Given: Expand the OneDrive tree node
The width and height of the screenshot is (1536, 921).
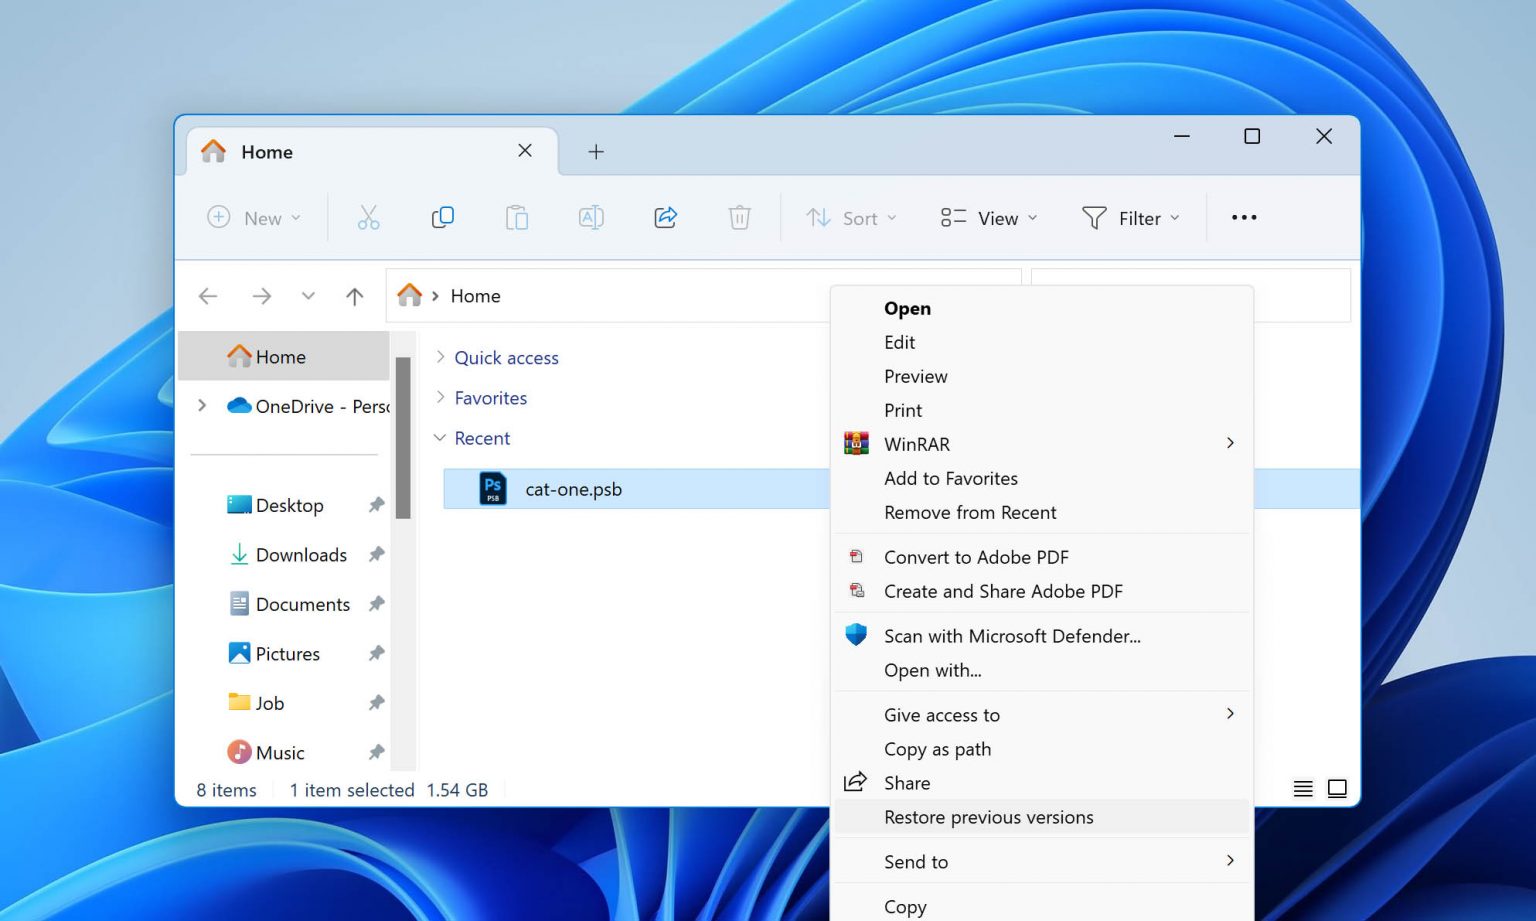Looking at the screenshot, I should (202, 406).
